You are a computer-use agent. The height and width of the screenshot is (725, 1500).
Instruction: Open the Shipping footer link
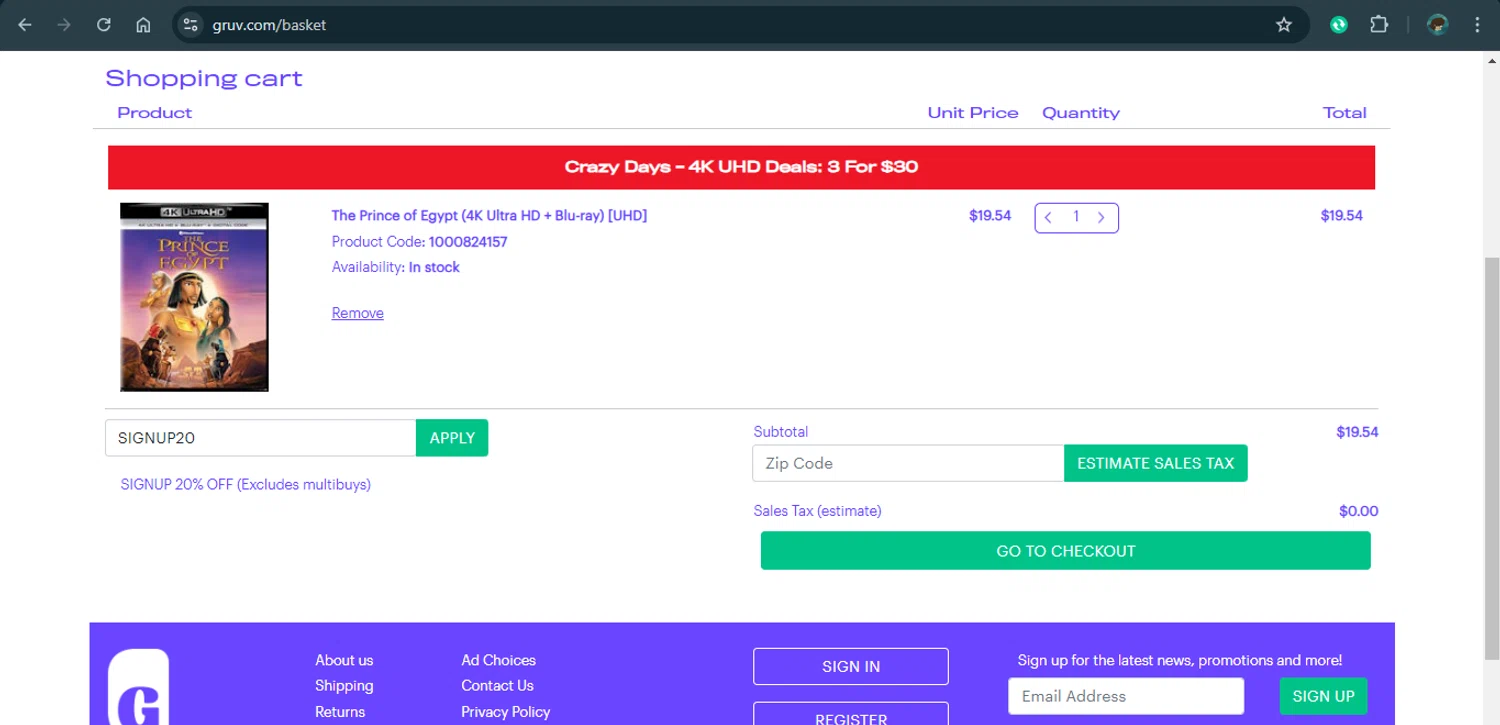[344, 686]
